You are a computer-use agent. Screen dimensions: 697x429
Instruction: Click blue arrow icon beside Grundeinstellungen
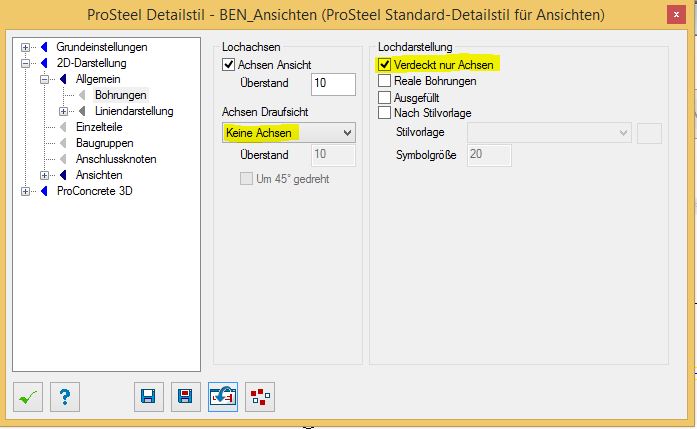coord(44,47)
